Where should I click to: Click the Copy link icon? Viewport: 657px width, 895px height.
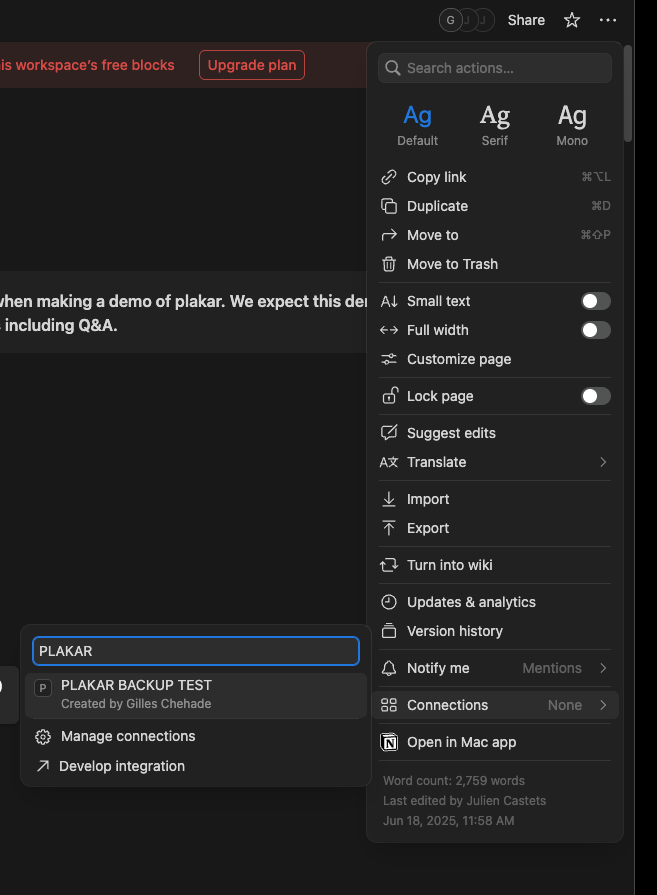click(389, 177)
